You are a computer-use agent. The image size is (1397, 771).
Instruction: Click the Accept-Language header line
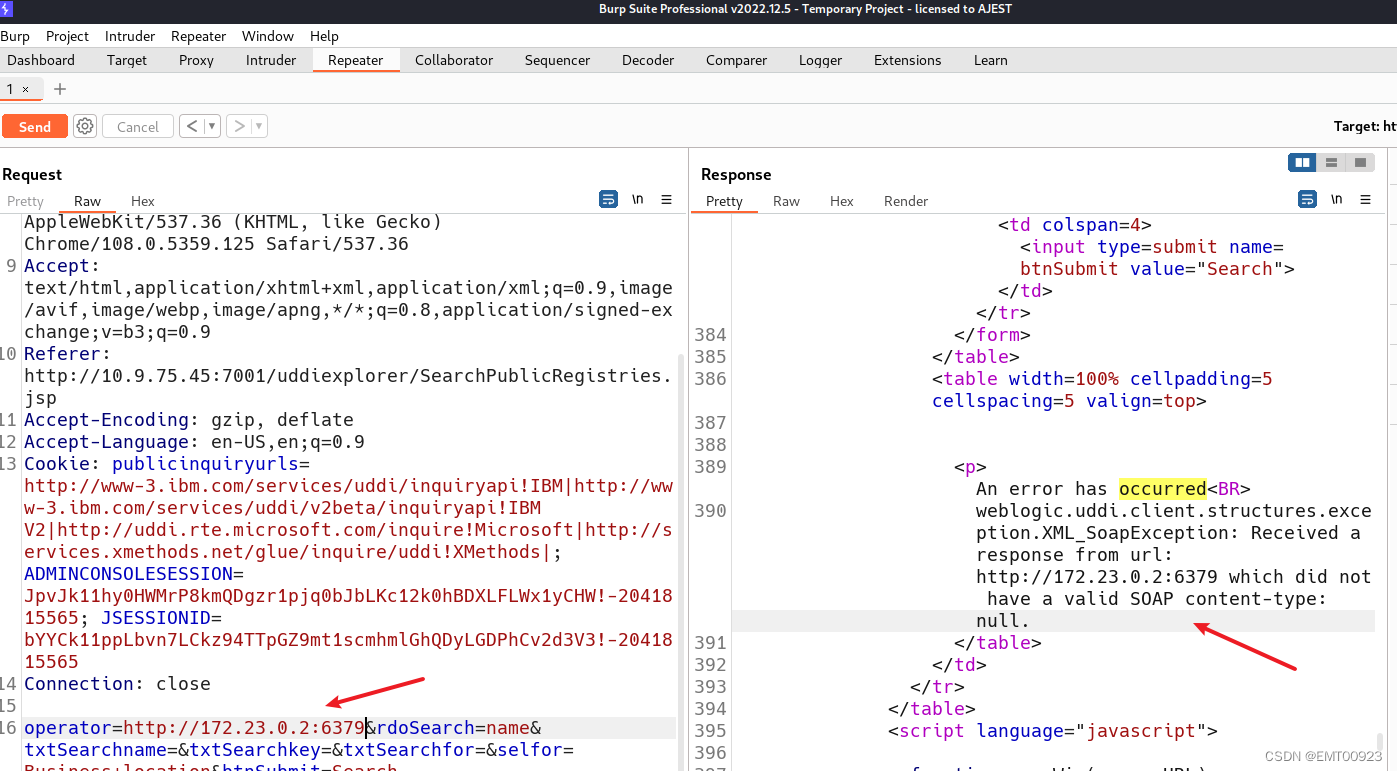[194, 442]
